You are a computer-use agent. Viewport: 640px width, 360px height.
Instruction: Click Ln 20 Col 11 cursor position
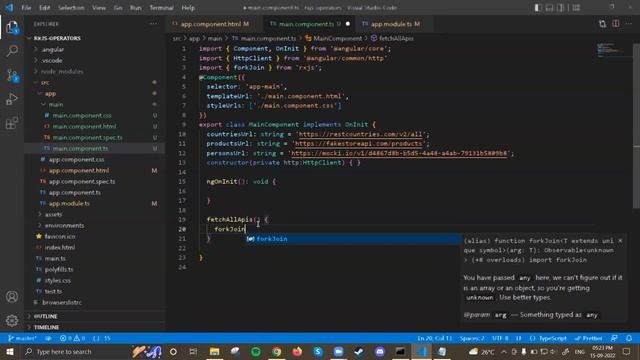(x=435, y=338)
